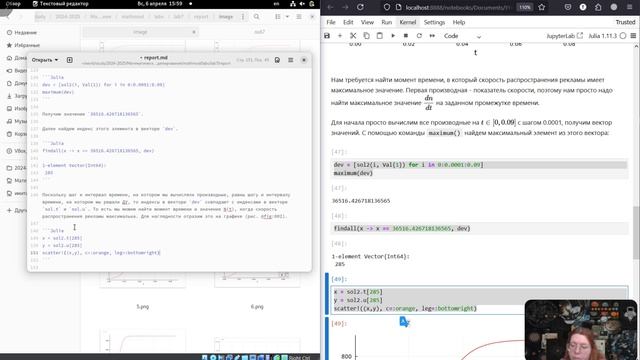Open the View menu in Jupyter

367,22
